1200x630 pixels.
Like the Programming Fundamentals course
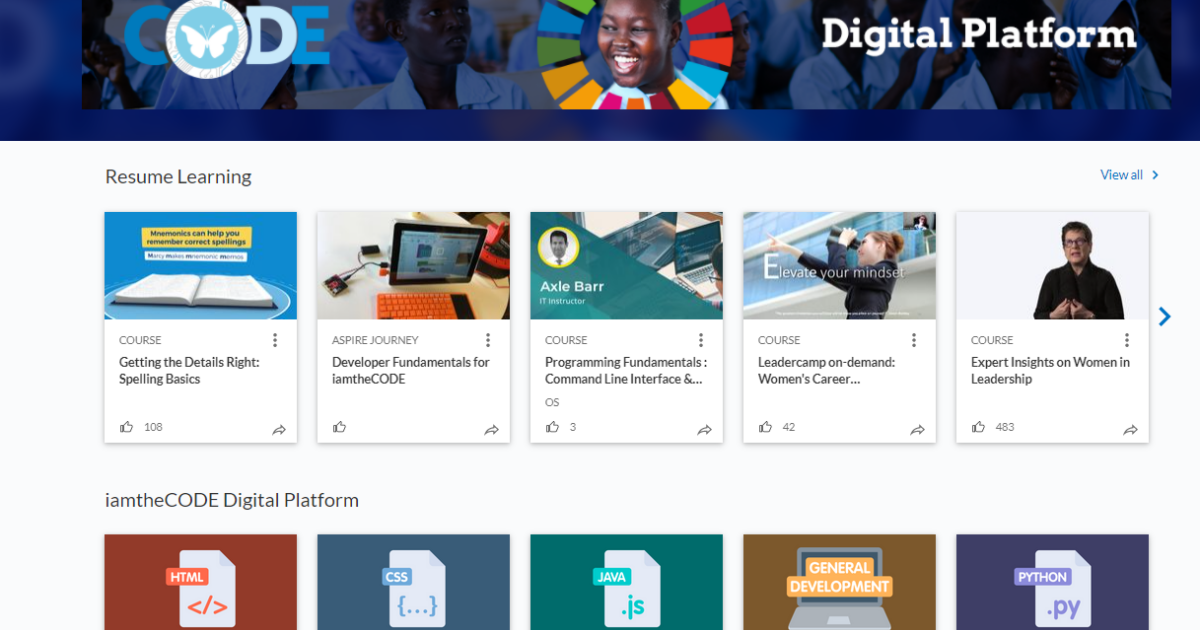click(553, 427)
